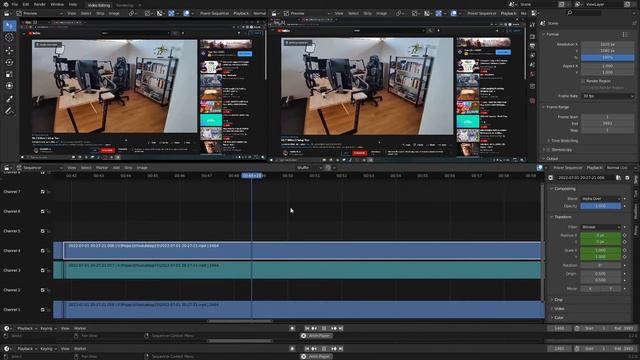Click the pin icon next to Scene
Screen dimensions: 640x360
tap(634, 24)
